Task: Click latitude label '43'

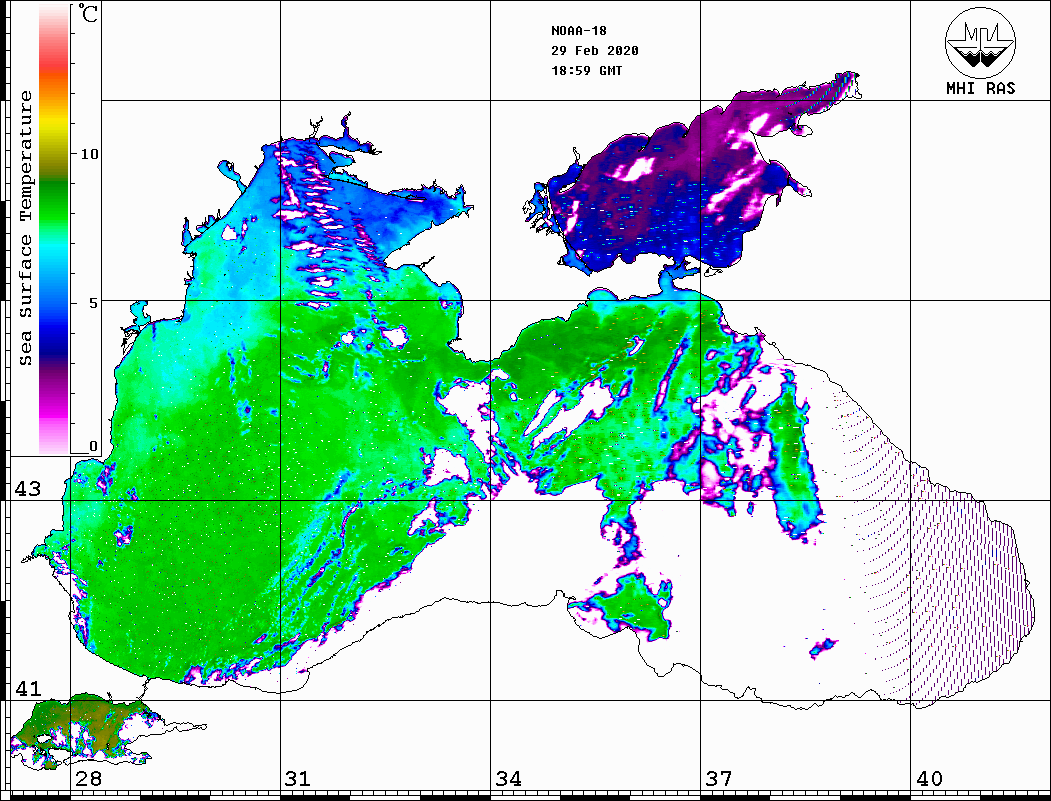Action: point(28,489)
